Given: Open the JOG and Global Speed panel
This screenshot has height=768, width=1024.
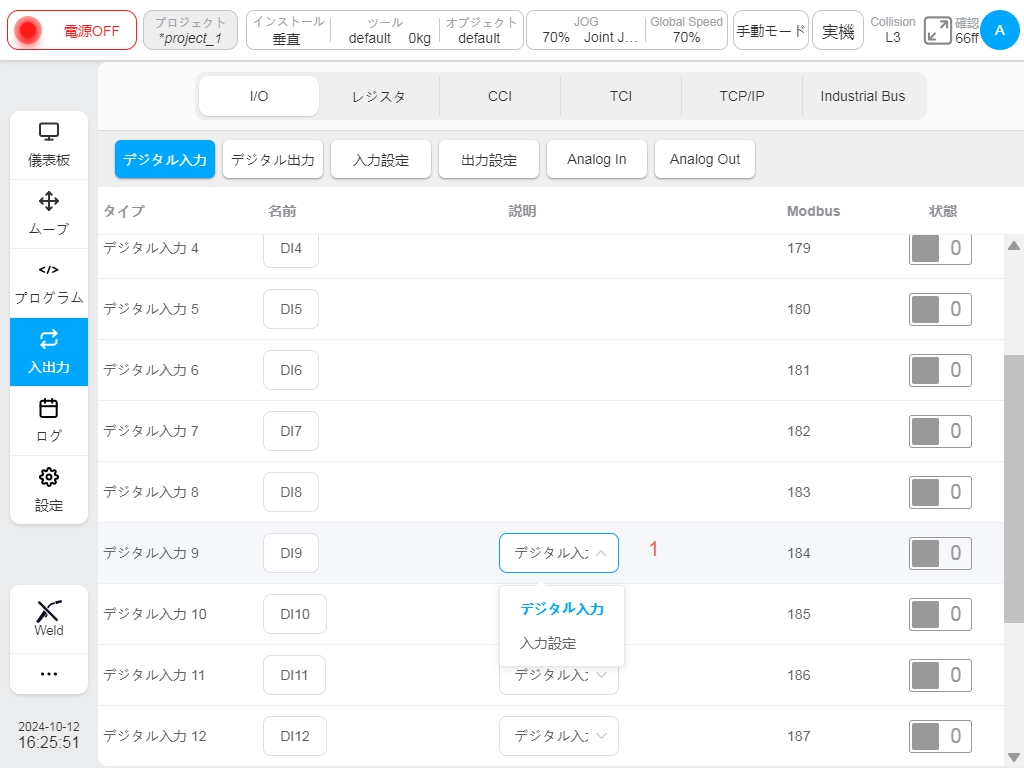Looking at the screenshot, I should pos(627,30).
